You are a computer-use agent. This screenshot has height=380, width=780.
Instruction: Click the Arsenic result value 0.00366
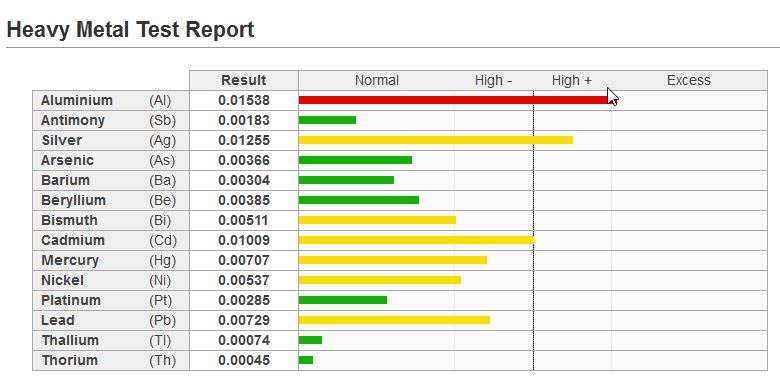(244, 160)
